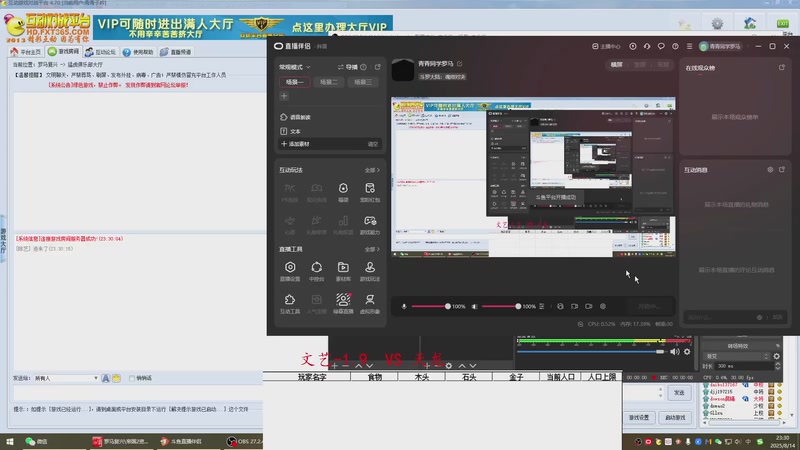Click 游戏设置 button in game platform
This screenshot has height=450, width=800.
(639, 417)
